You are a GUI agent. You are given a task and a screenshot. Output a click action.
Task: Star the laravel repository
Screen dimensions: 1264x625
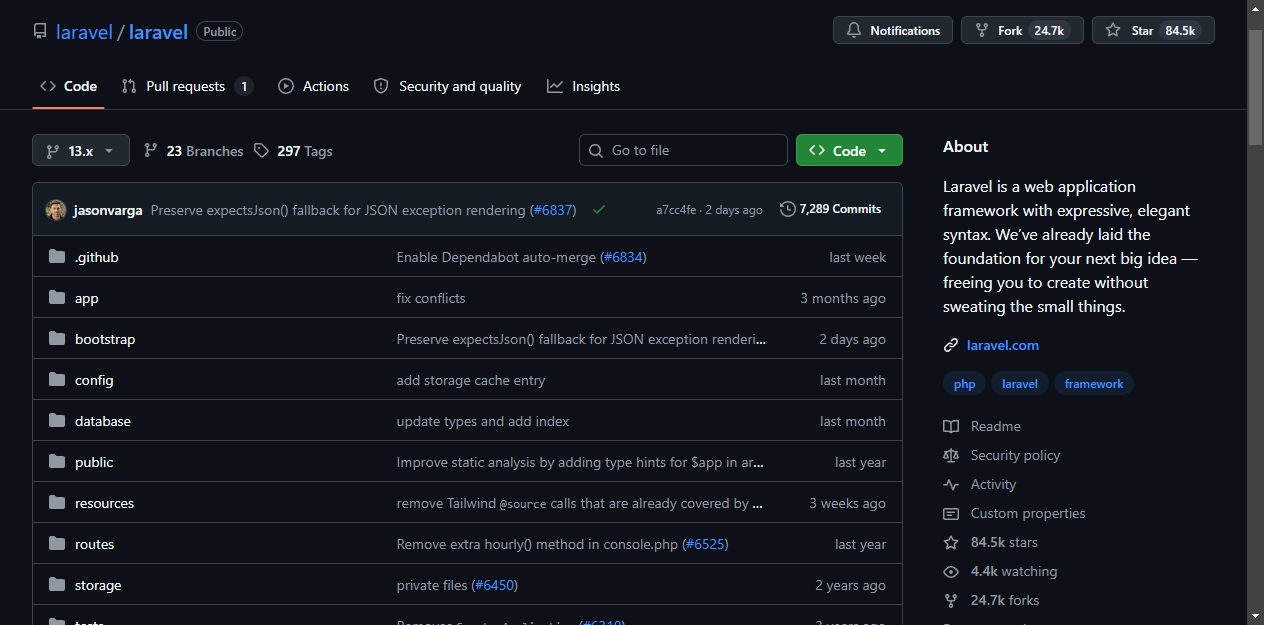click(1153, 30)
